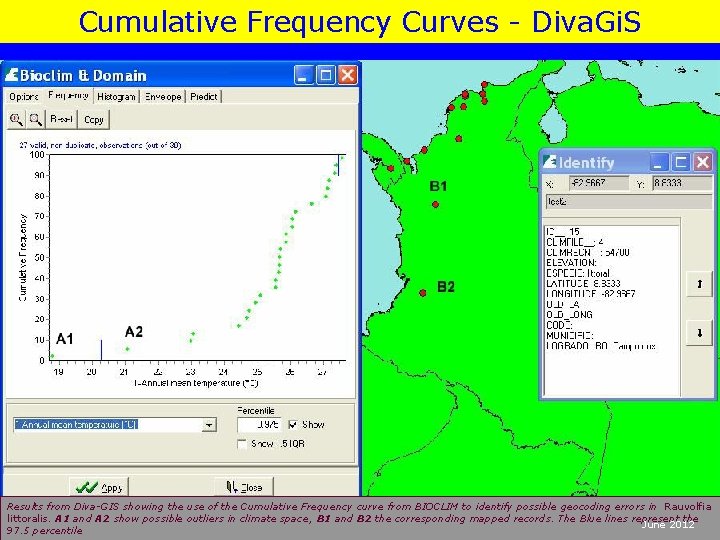Close the Bioclim & Domain window

click(x=348, y=75)
